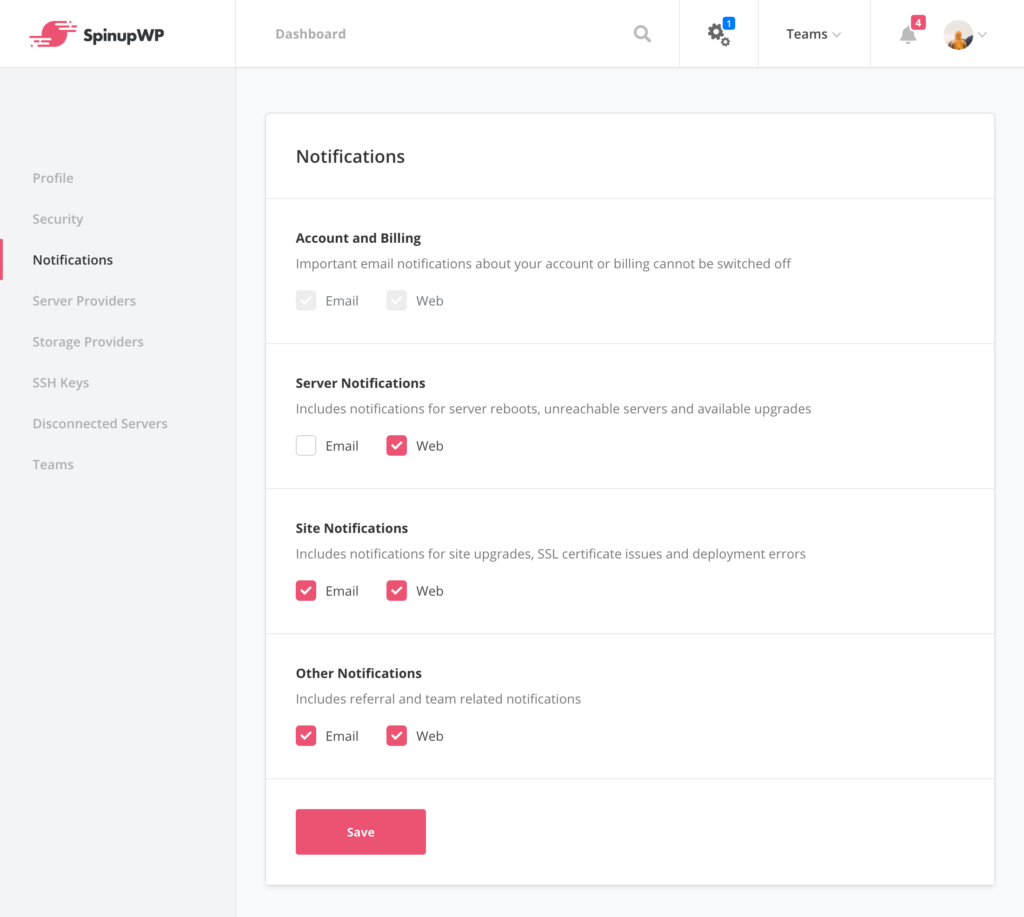Image resolution: width=1024 pixels, height=917 pixels.
Task: Open Server Providers in the sidebar
Action: click(84, 300)
